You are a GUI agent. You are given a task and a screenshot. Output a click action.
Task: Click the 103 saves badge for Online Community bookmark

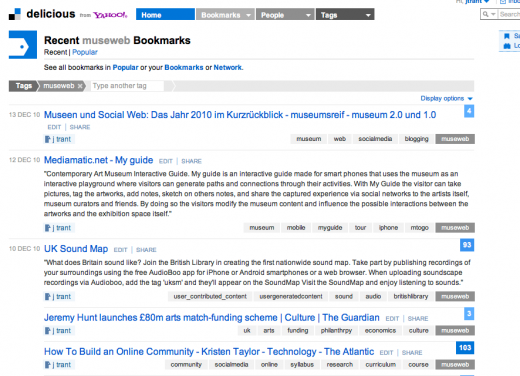[x=465, y=348]
